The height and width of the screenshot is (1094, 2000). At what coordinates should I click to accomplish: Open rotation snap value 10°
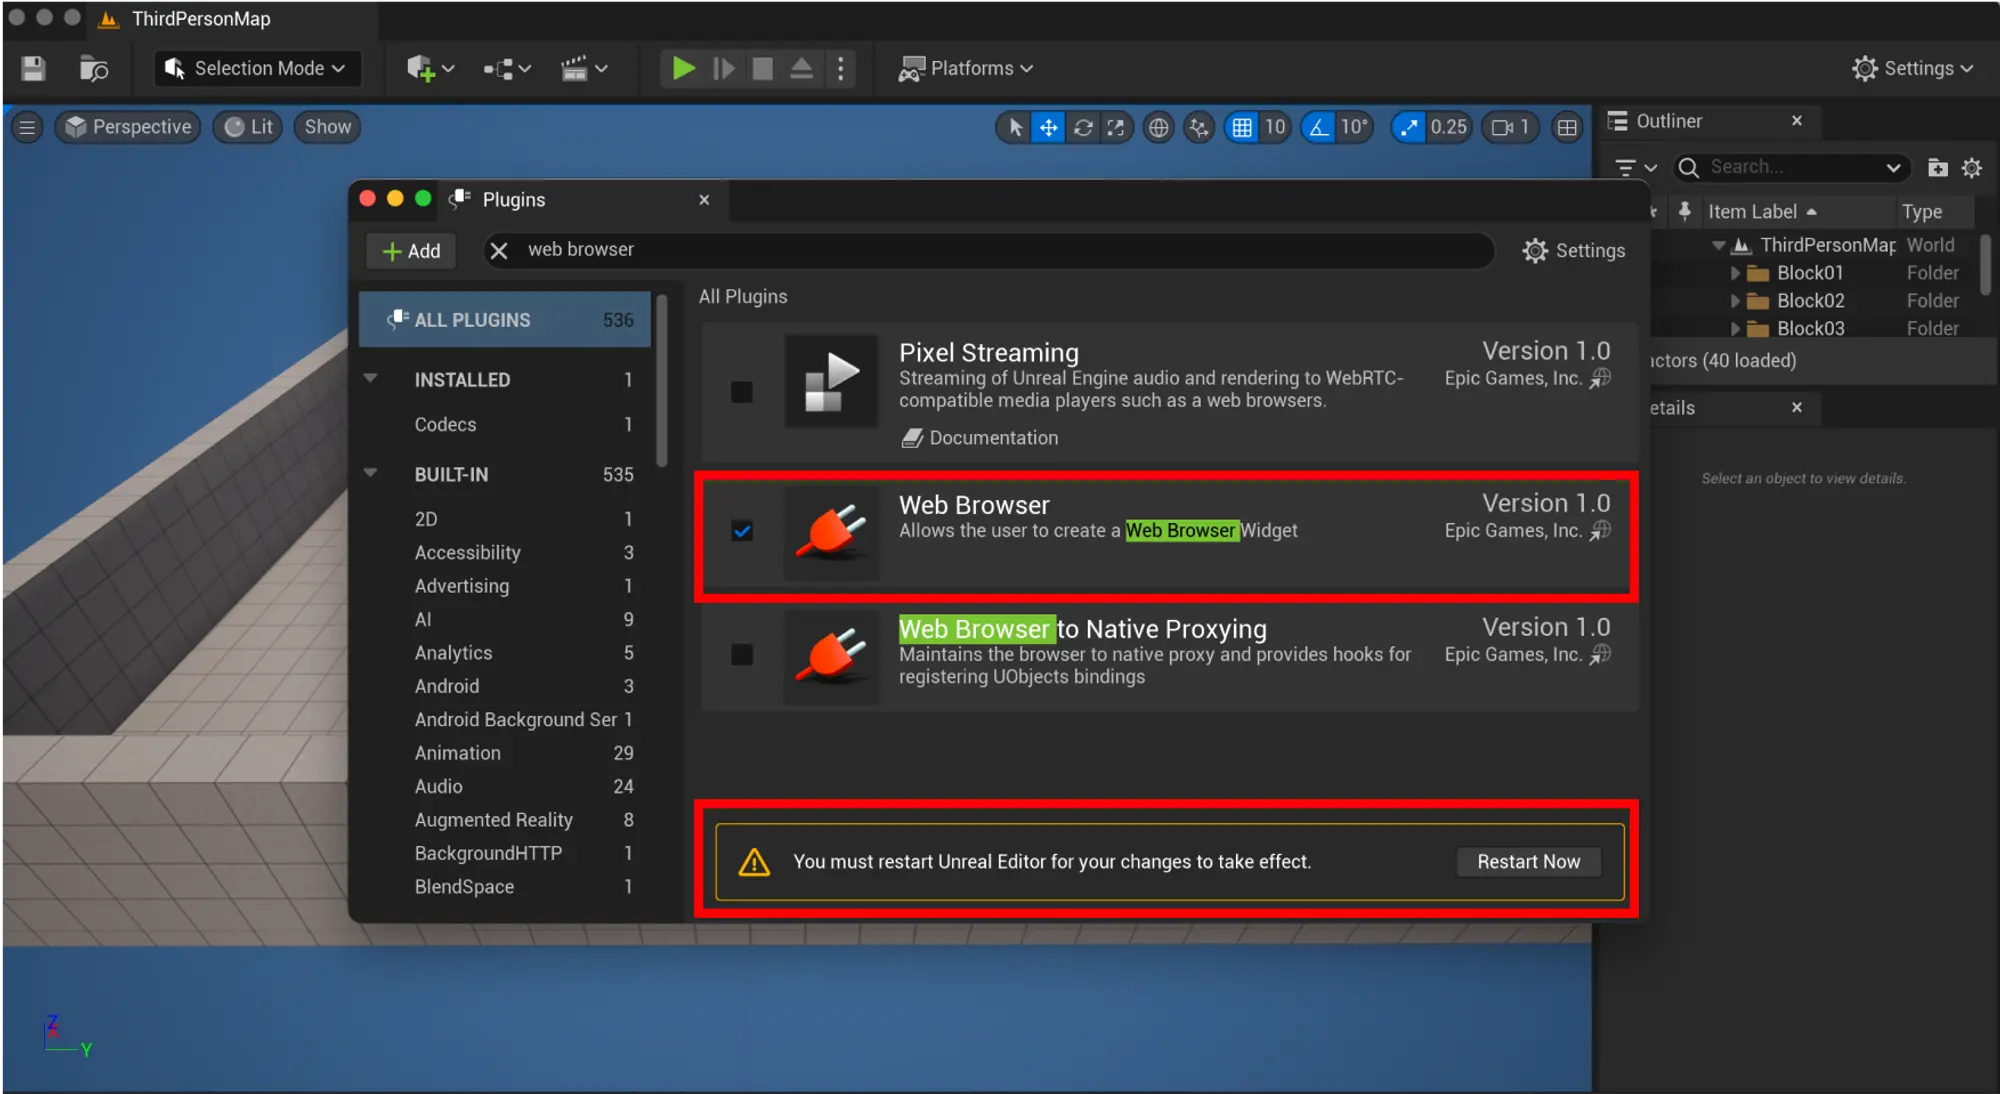coord(1354,127)
